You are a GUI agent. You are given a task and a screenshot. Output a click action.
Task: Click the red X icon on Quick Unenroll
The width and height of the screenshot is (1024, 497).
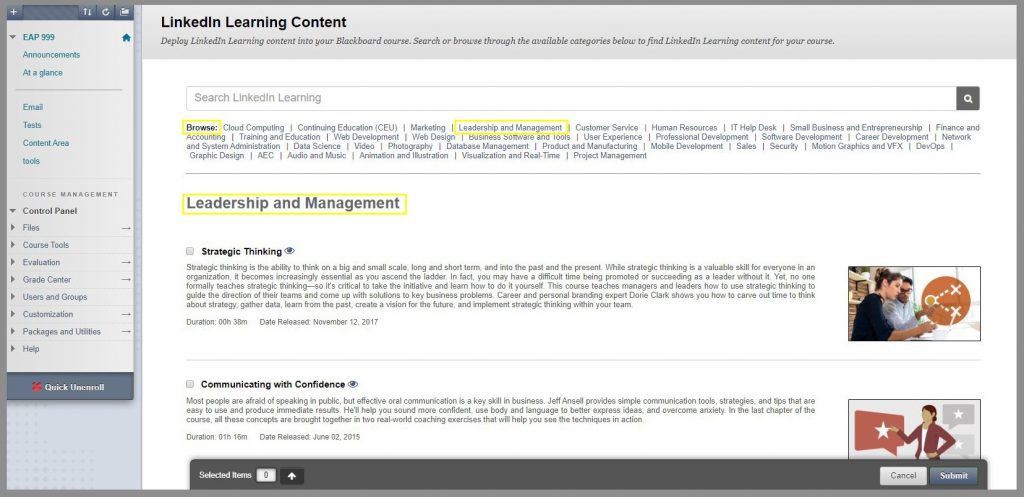tap(37, 387)
